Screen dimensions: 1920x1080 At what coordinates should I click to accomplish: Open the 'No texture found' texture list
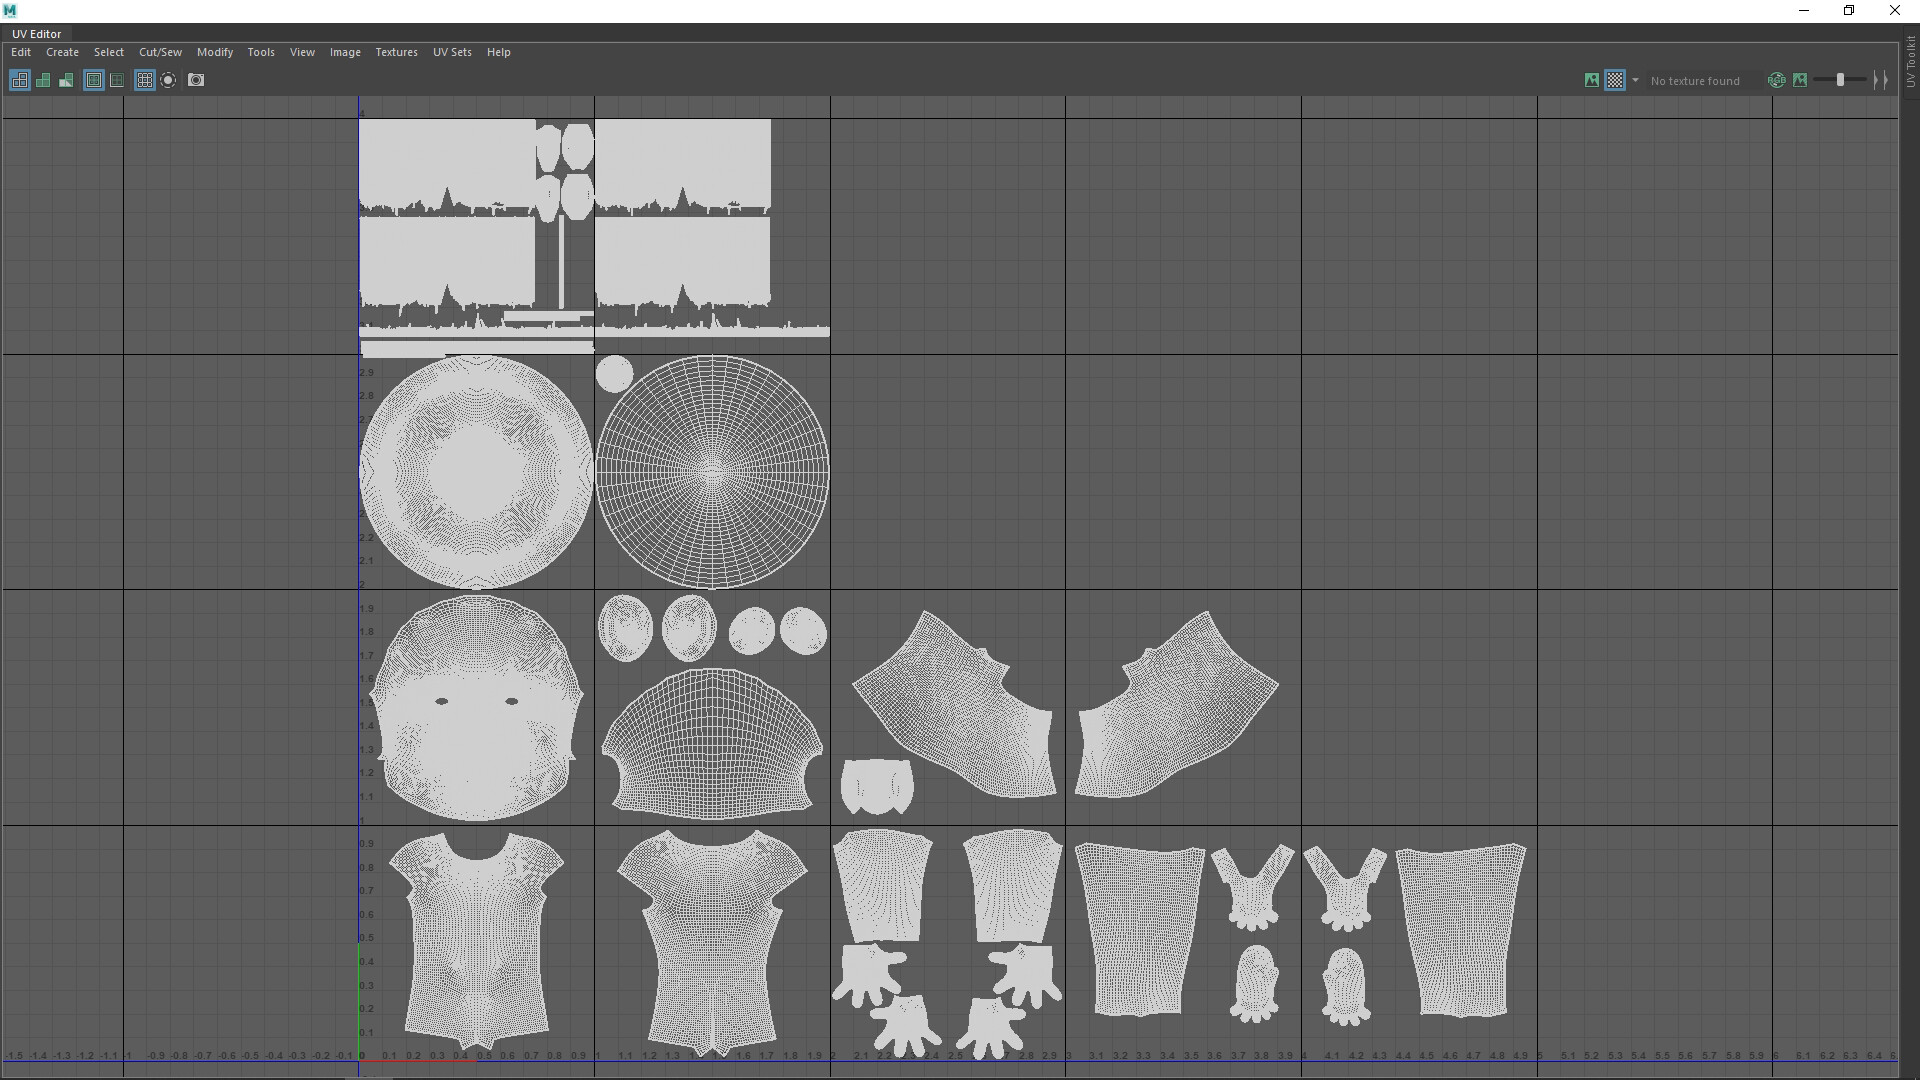[1695, 81]
